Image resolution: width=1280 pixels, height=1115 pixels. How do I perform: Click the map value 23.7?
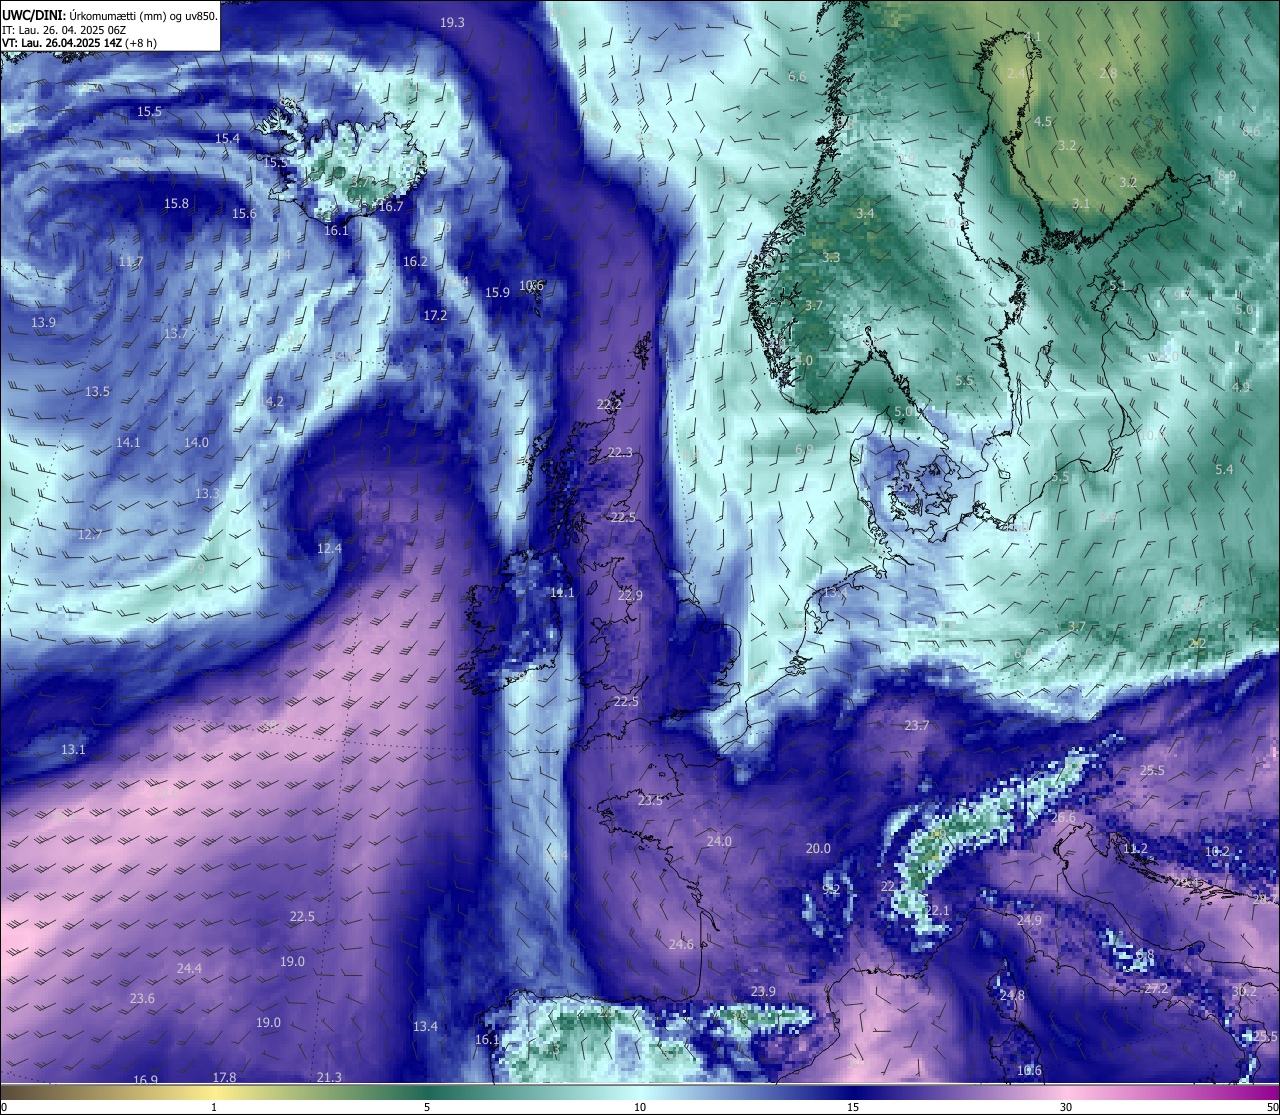coord(916,725)
